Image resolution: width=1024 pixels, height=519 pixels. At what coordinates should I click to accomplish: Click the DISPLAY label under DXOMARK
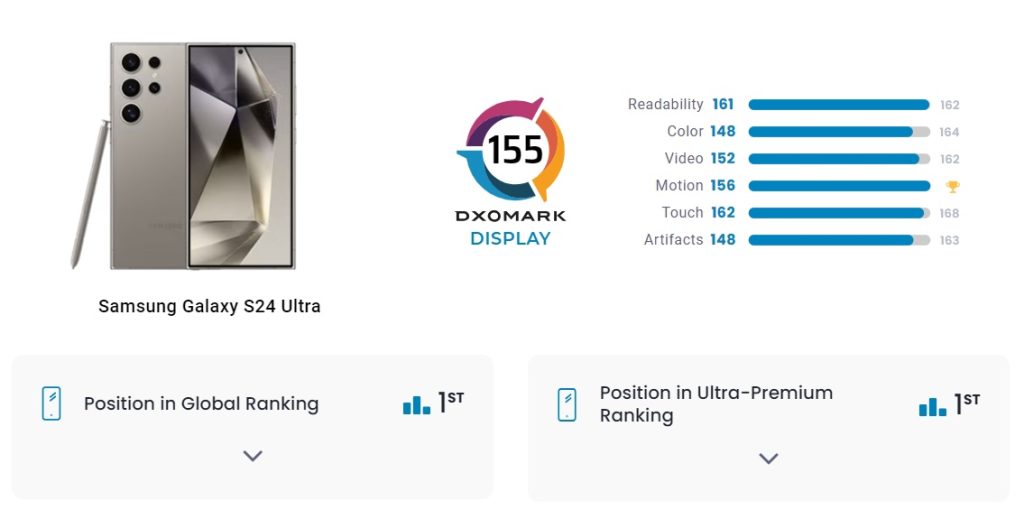tap(511, 238)
